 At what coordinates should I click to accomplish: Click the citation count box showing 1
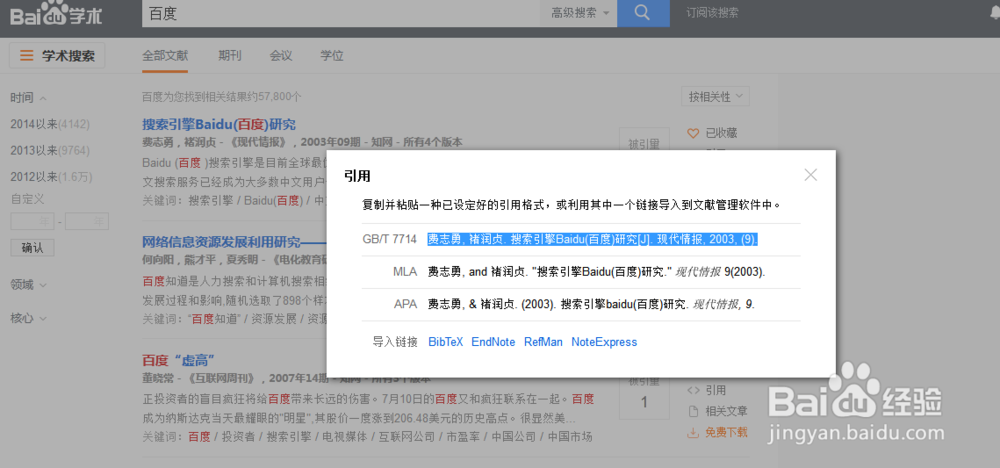(x=644, y=403)
